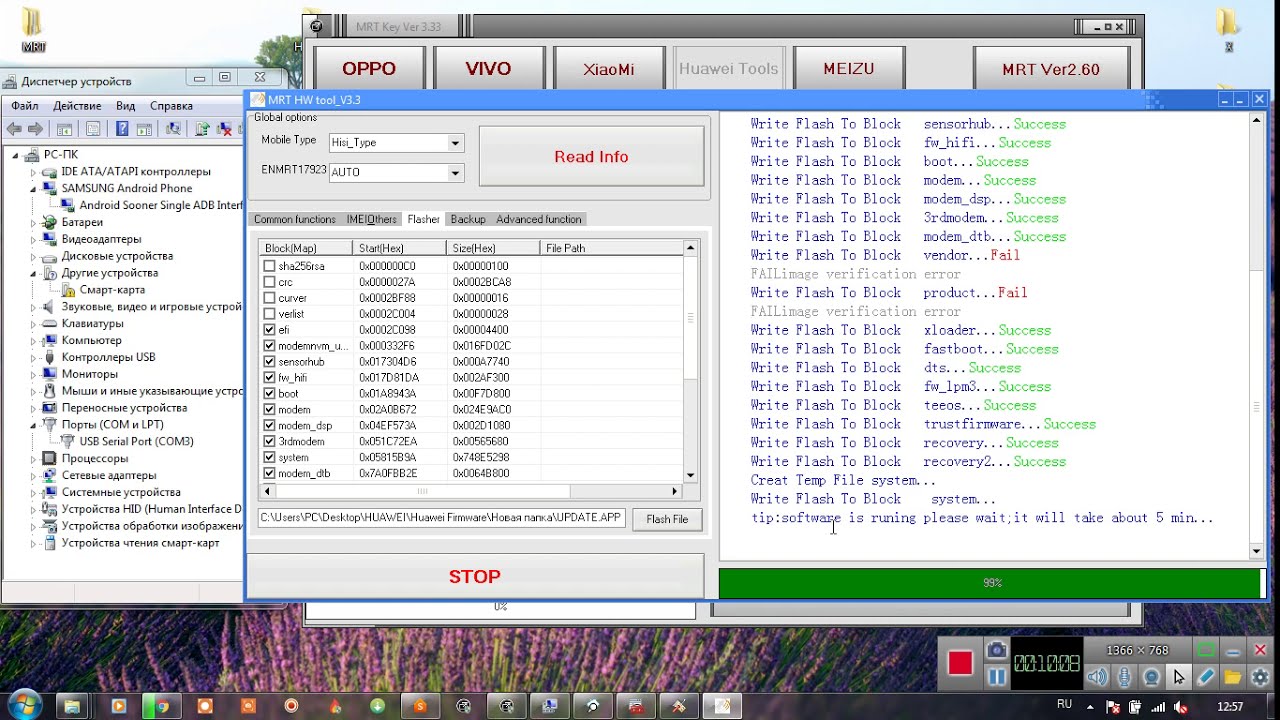Check the curver block checkbox
1280x720 pixels.
269,298
